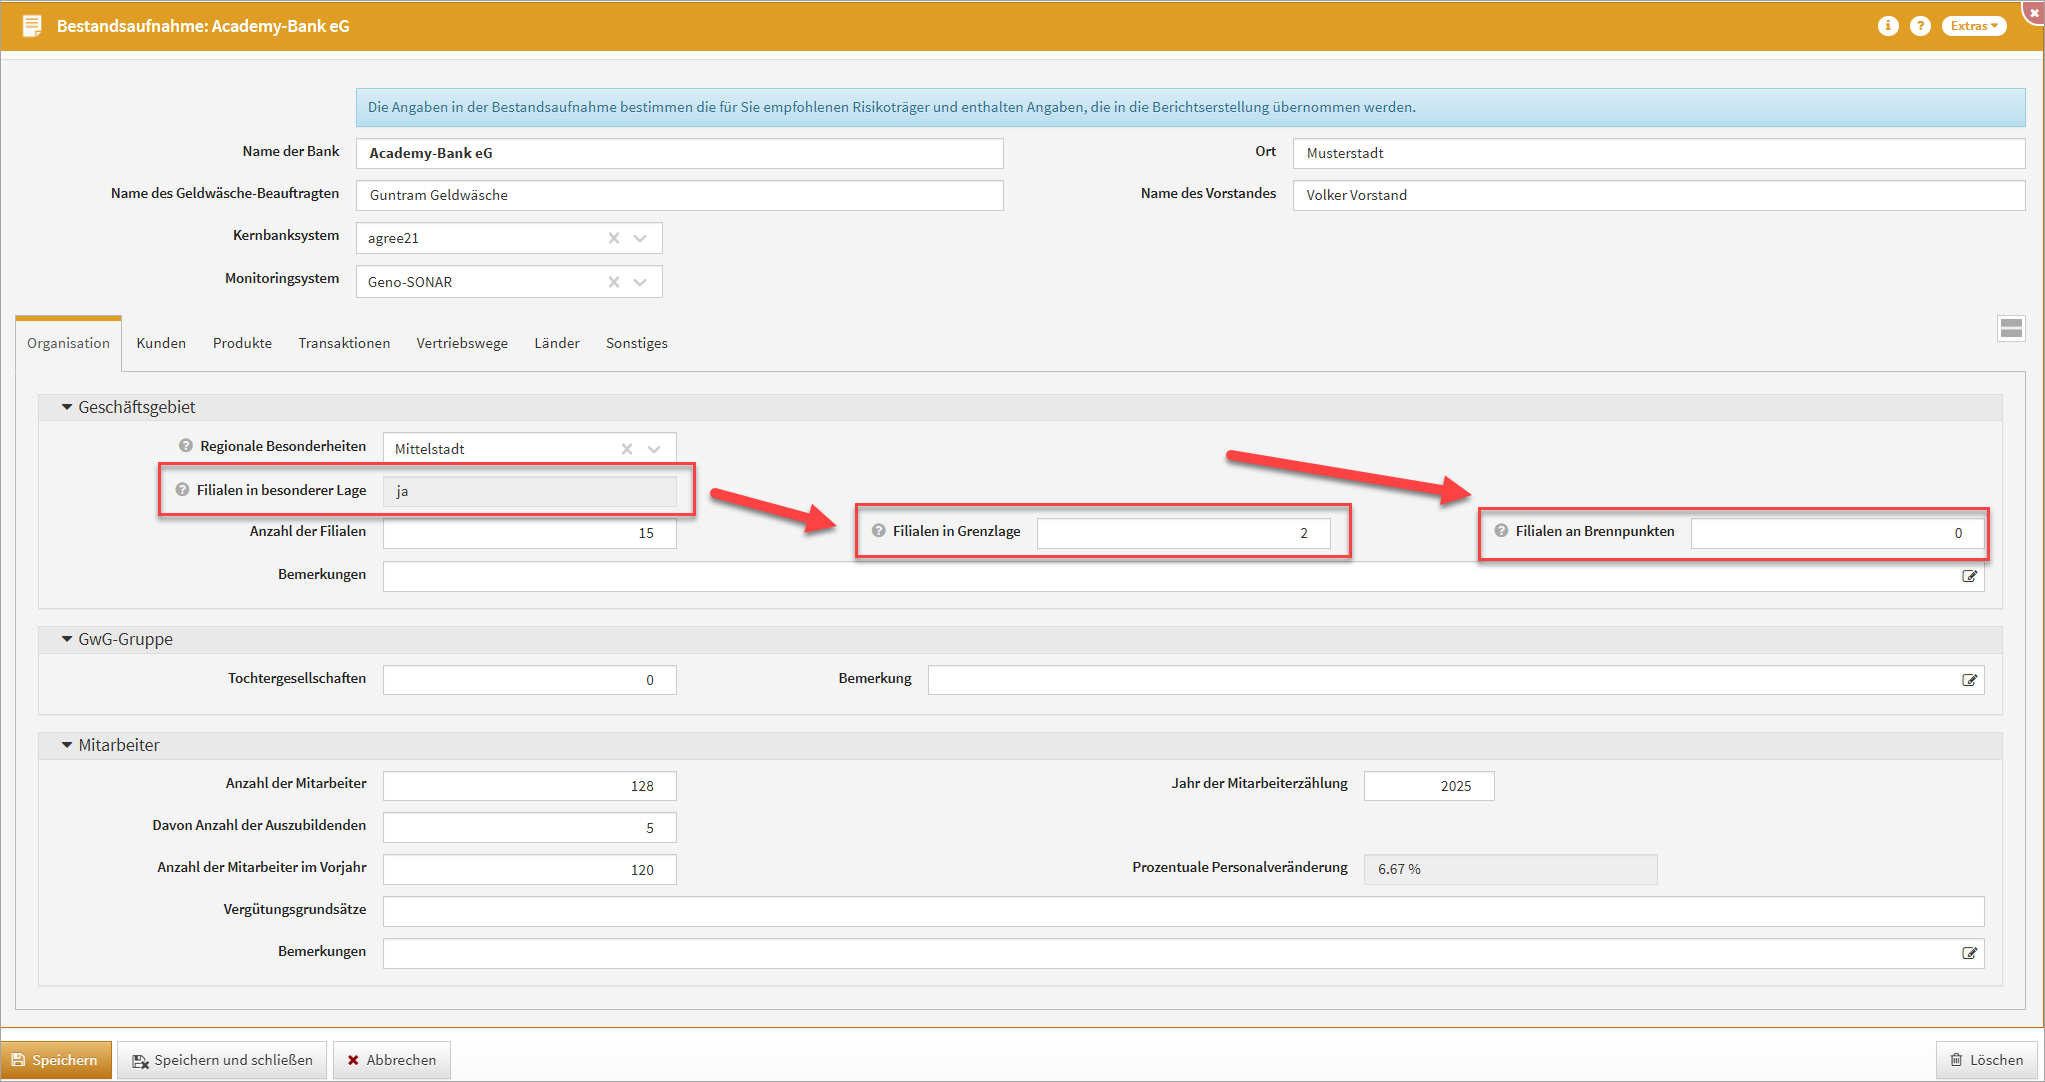
Task: Collapse the Mitarbeiter section
Action: pos(67,745)
